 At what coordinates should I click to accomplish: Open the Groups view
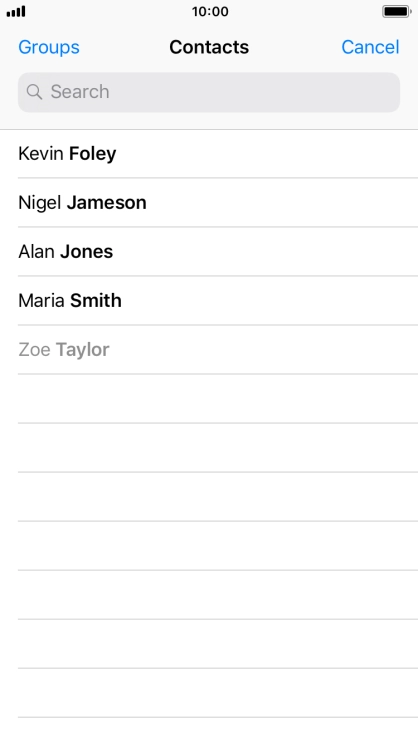pos(49,47)
